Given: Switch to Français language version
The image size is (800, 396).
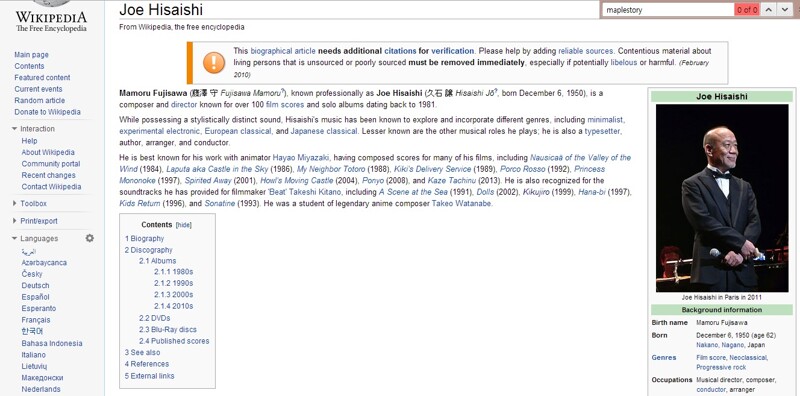Looking at the screenshot, I should click(36, 320).
